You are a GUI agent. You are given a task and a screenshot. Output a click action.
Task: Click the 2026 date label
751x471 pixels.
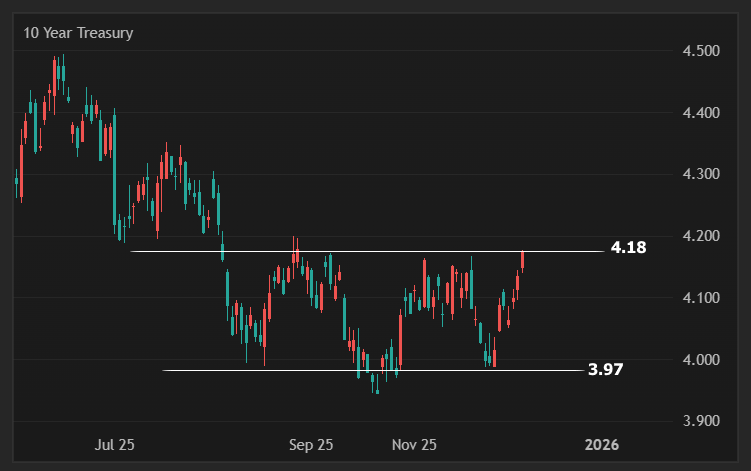pyautogui.click(x=602, y=444)
